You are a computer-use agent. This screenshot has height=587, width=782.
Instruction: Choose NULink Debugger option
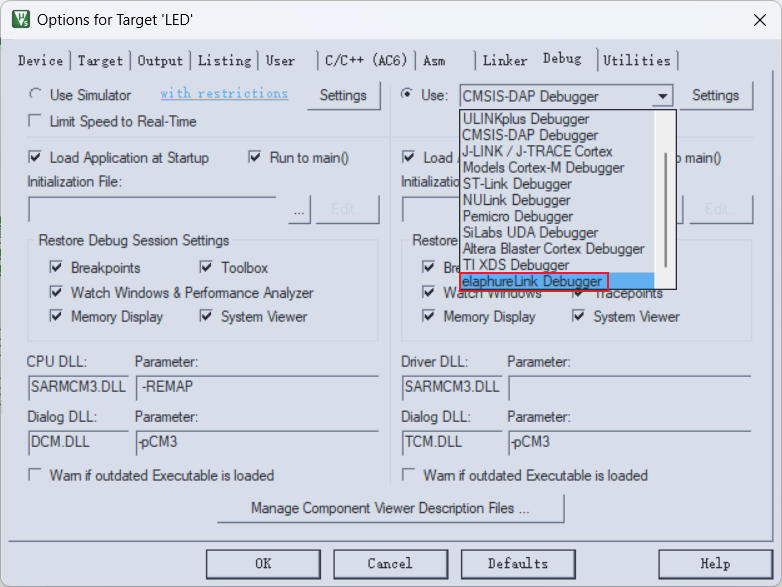click(x=558, y=200)
